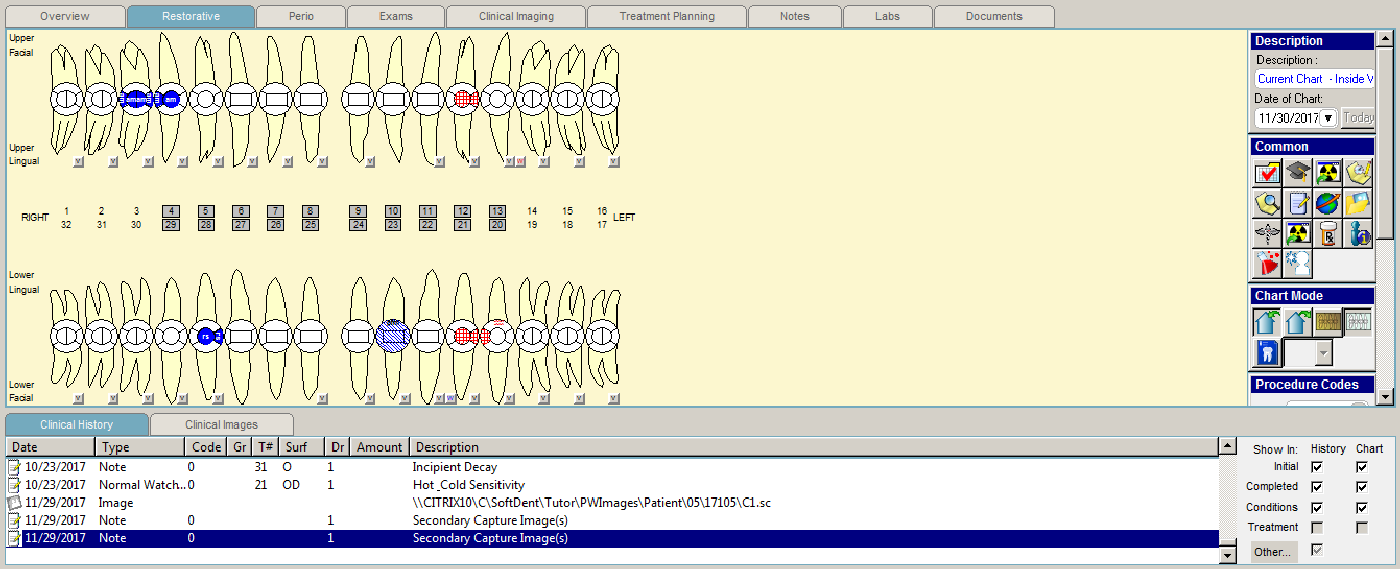The height and width of the screenshot is (569, 1400).
Task: Click the right panel scroll down arrow
Action: click(x=1384, y=397)
